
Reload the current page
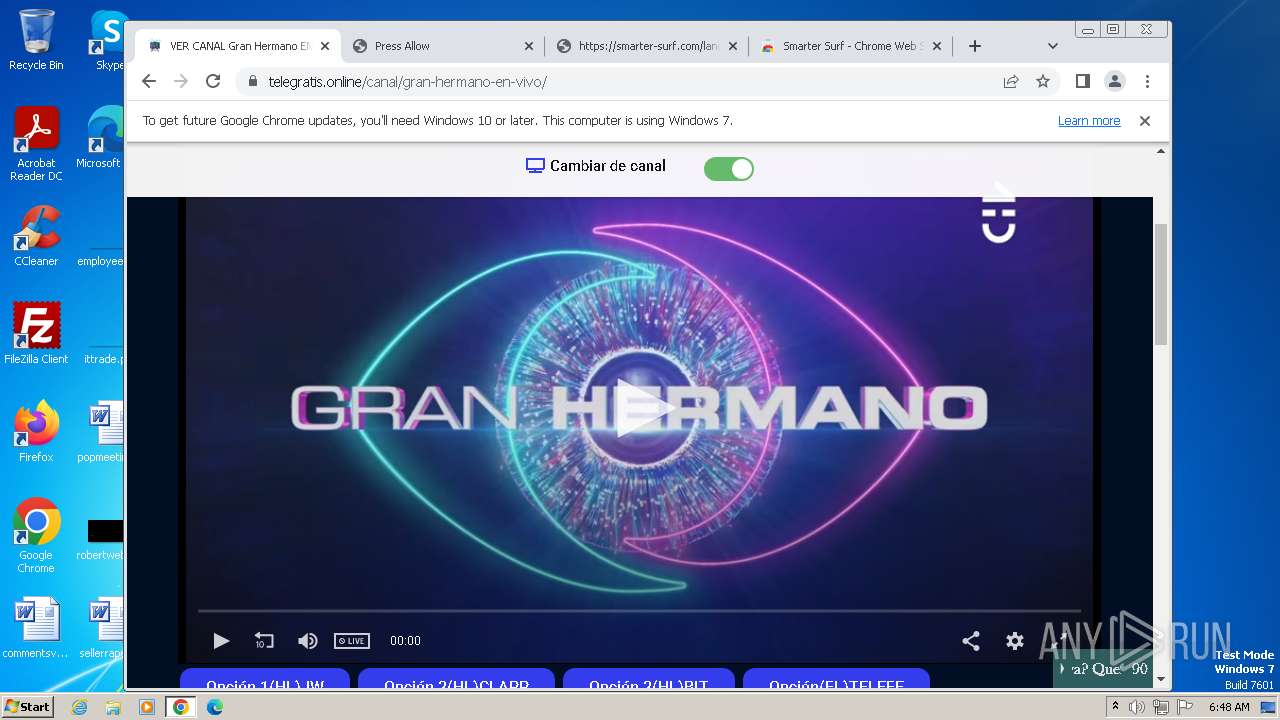pyautogui.click(x=213, y=82)
